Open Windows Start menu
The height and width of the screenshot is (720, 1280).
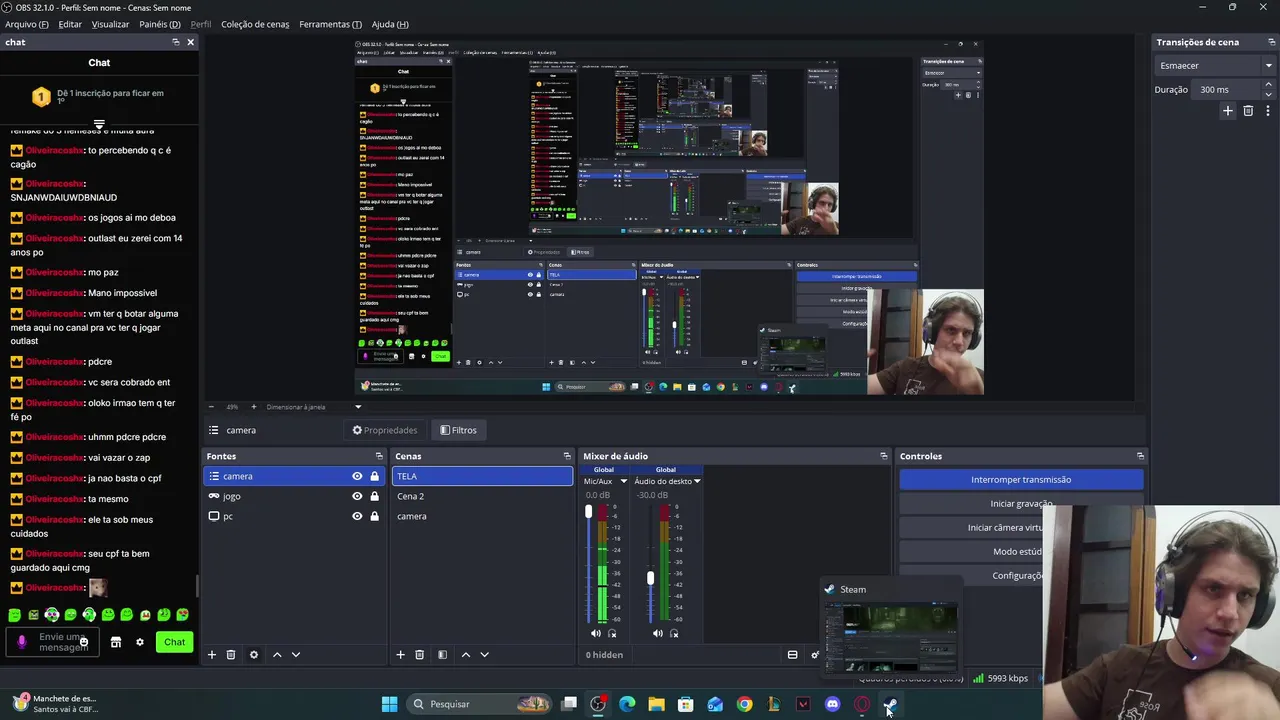(x=390, y=704)
